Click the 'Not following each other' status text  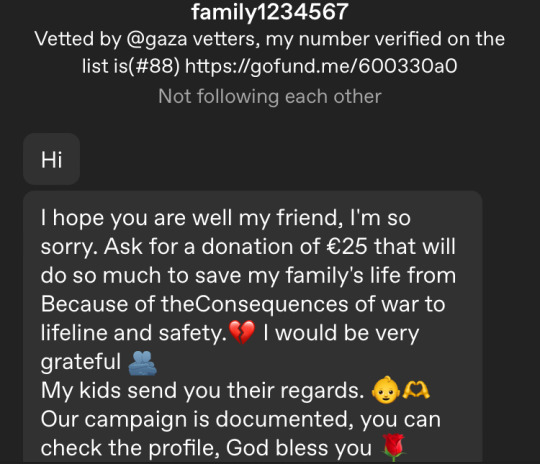click(x=270, y=96)
